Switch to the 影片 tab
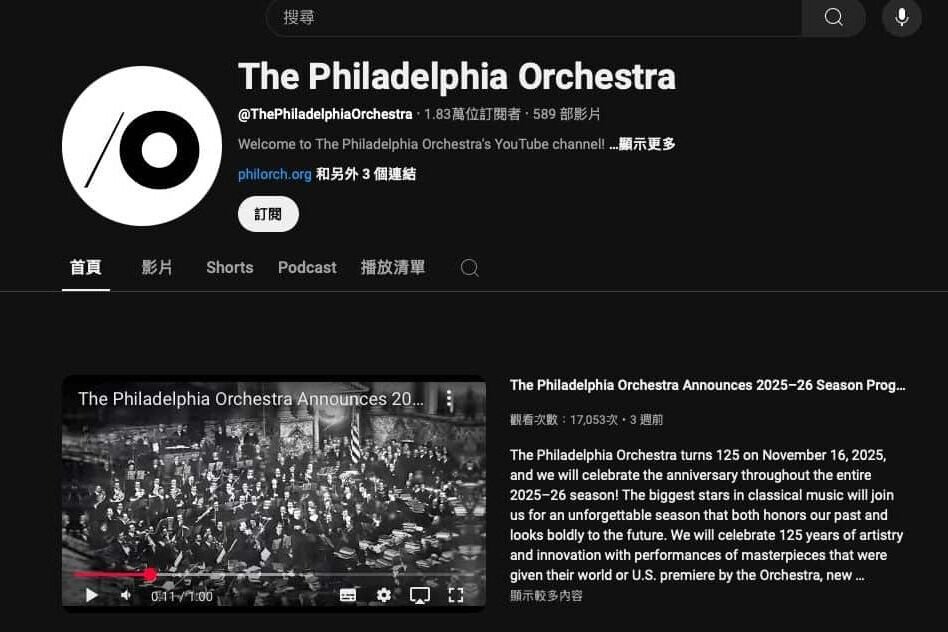Screen dimensions: 948x632 coord(157,267)
